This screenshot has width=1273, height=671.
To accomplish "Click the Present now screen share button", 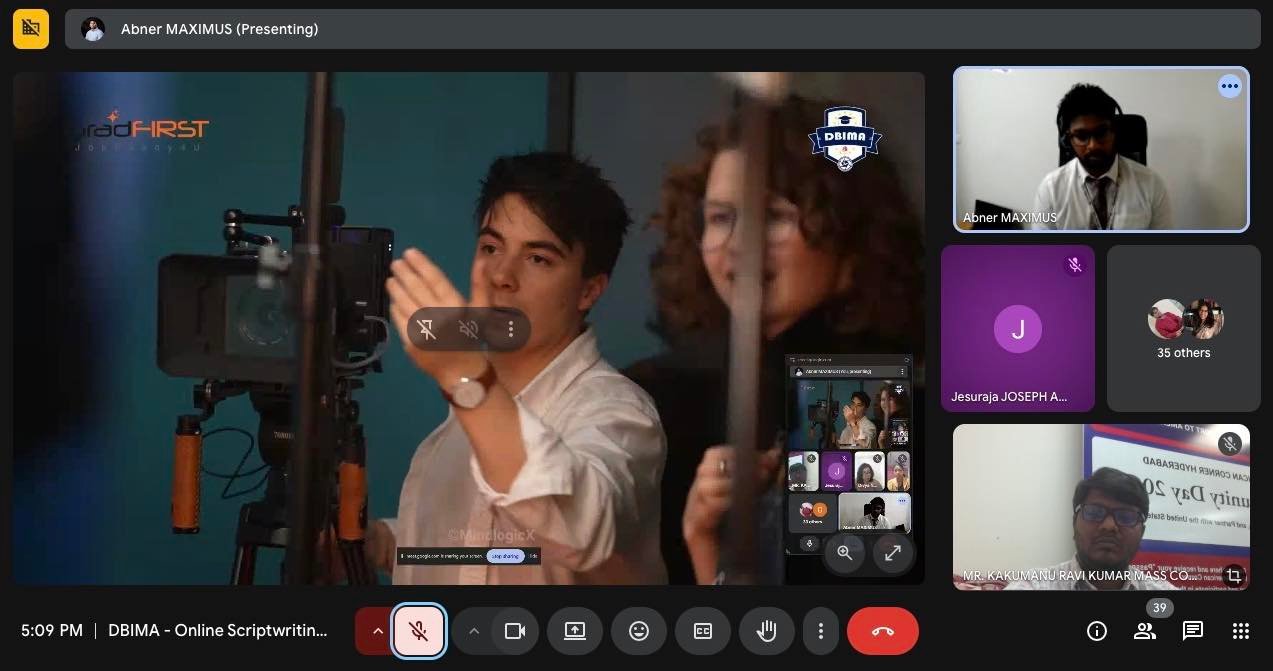I will [x=575, y=631].
